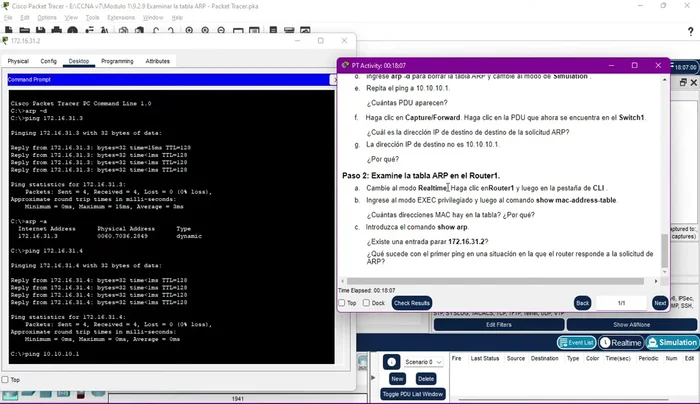700x404 pixels.
Task: Click the activity up scroll arrow
Action: (665, 80)
